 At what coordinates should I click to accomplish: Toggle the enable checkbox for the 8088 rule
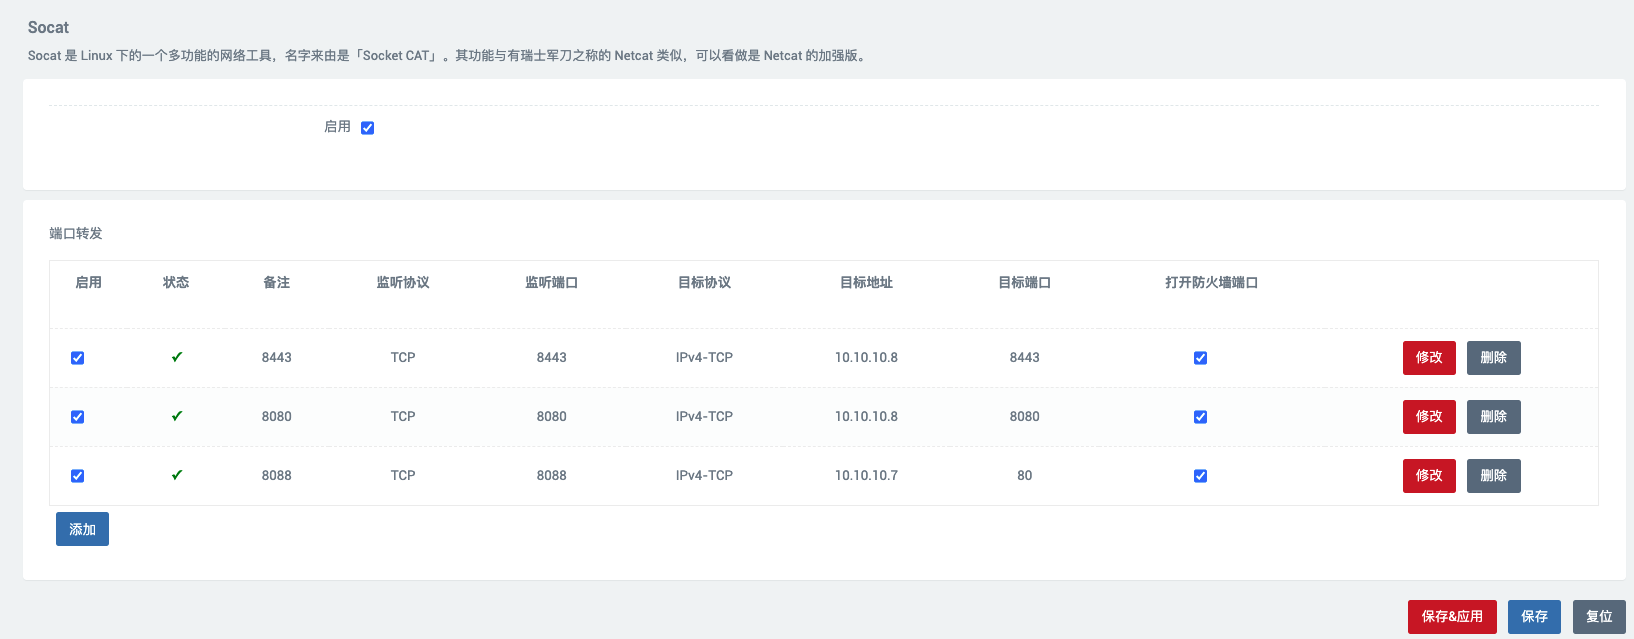[77, 476]
